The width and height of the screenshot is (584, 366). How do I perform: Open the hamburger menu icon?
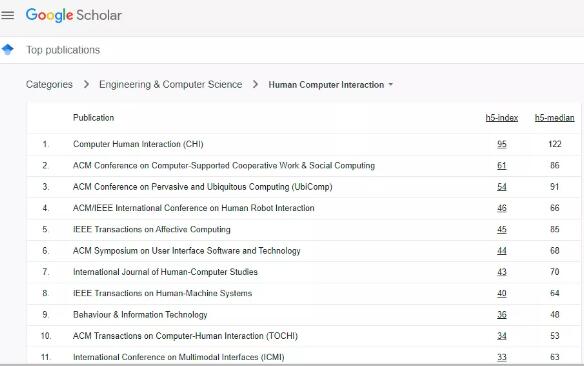[7, 15]
